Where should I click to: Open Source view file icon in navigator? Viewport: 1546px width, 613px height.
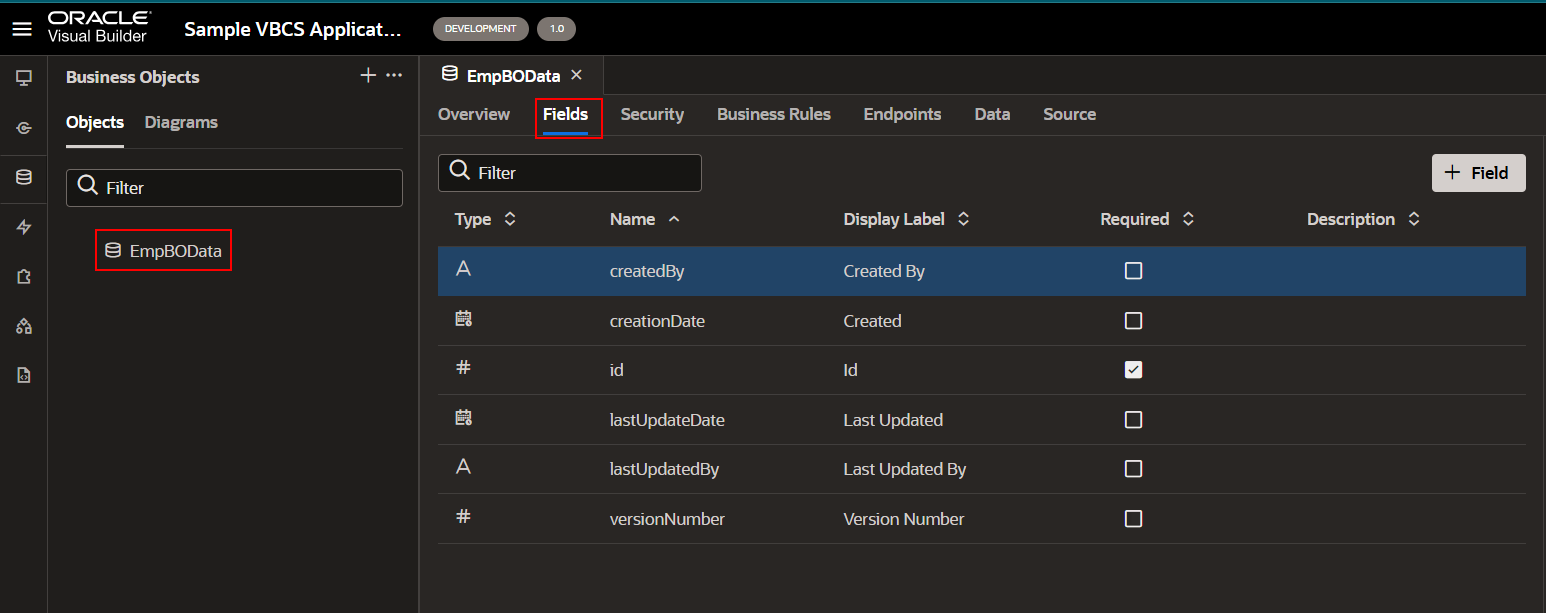coord(24,376)
